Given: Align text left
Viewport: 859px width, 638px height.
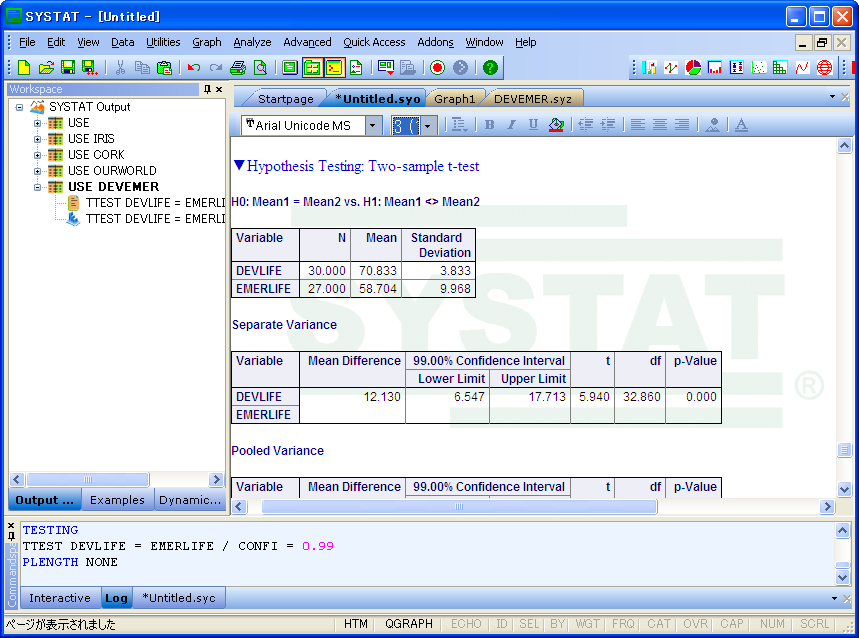Looking at the screenshot, I should tap(638, 125).
